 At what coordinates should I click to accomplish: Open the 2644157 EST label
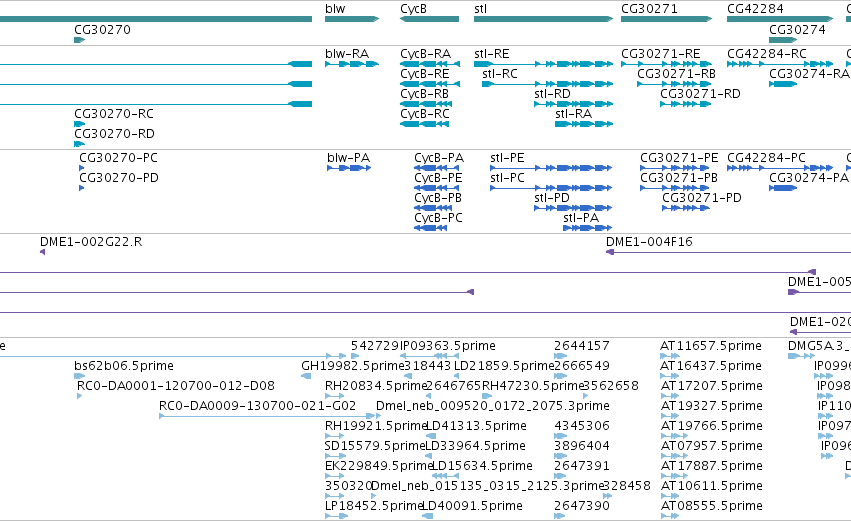click(582, 346)
